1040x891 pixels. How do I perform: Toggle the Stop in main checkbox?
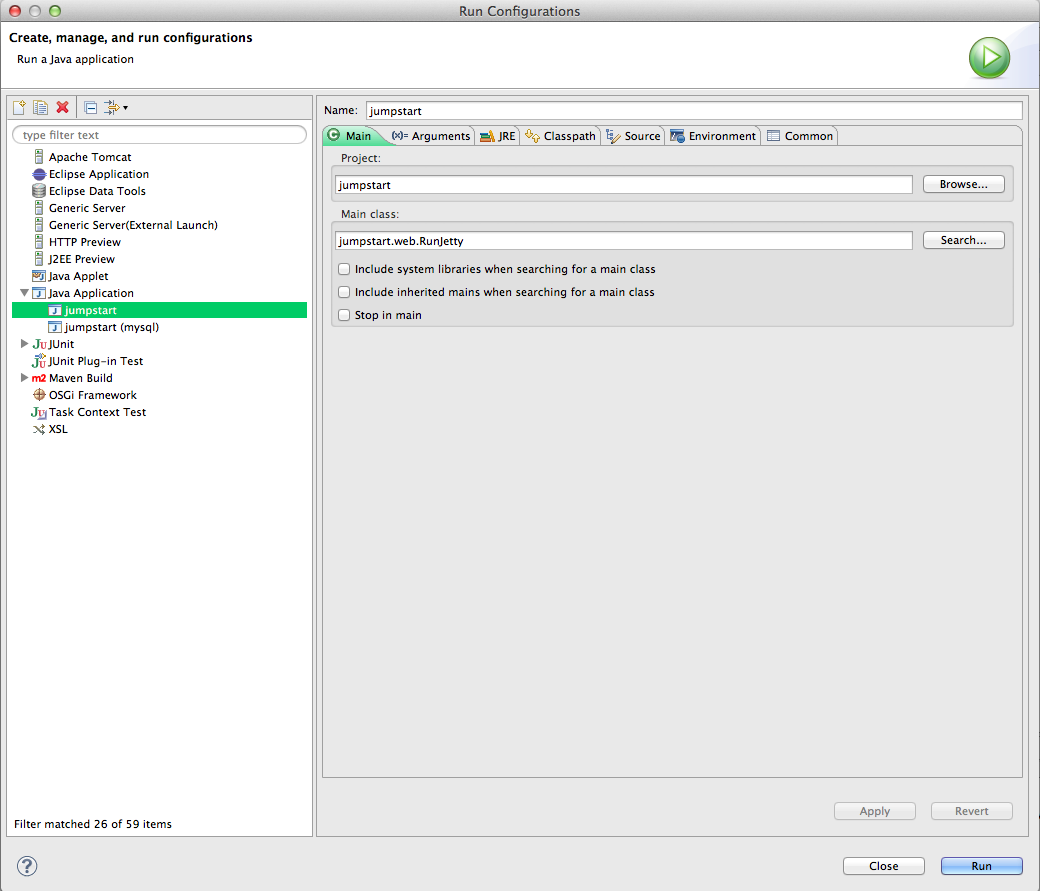(x=344, y=315)
